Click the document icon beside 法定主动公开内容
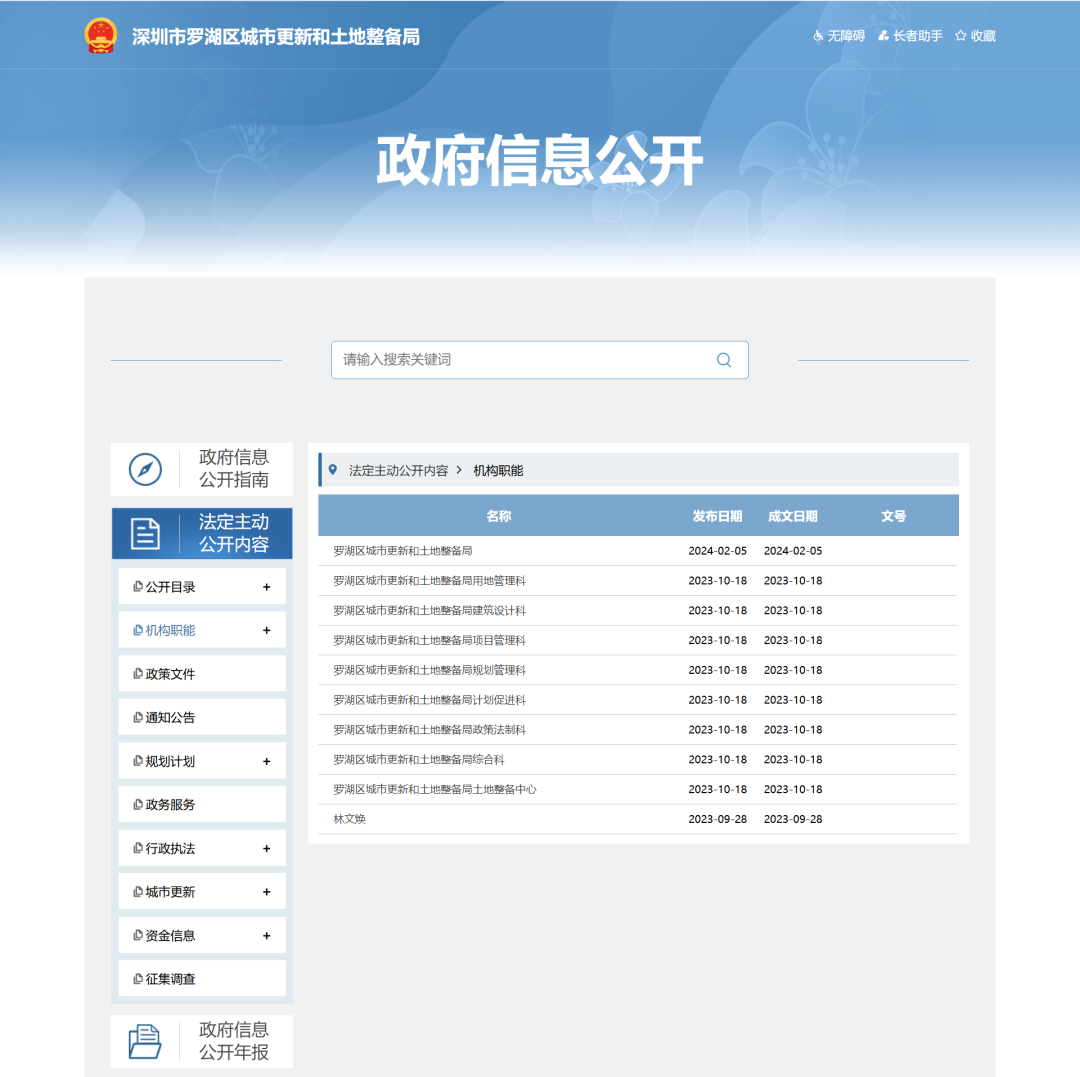This screenshot has height=1077, width=1080. coord(145,534)
